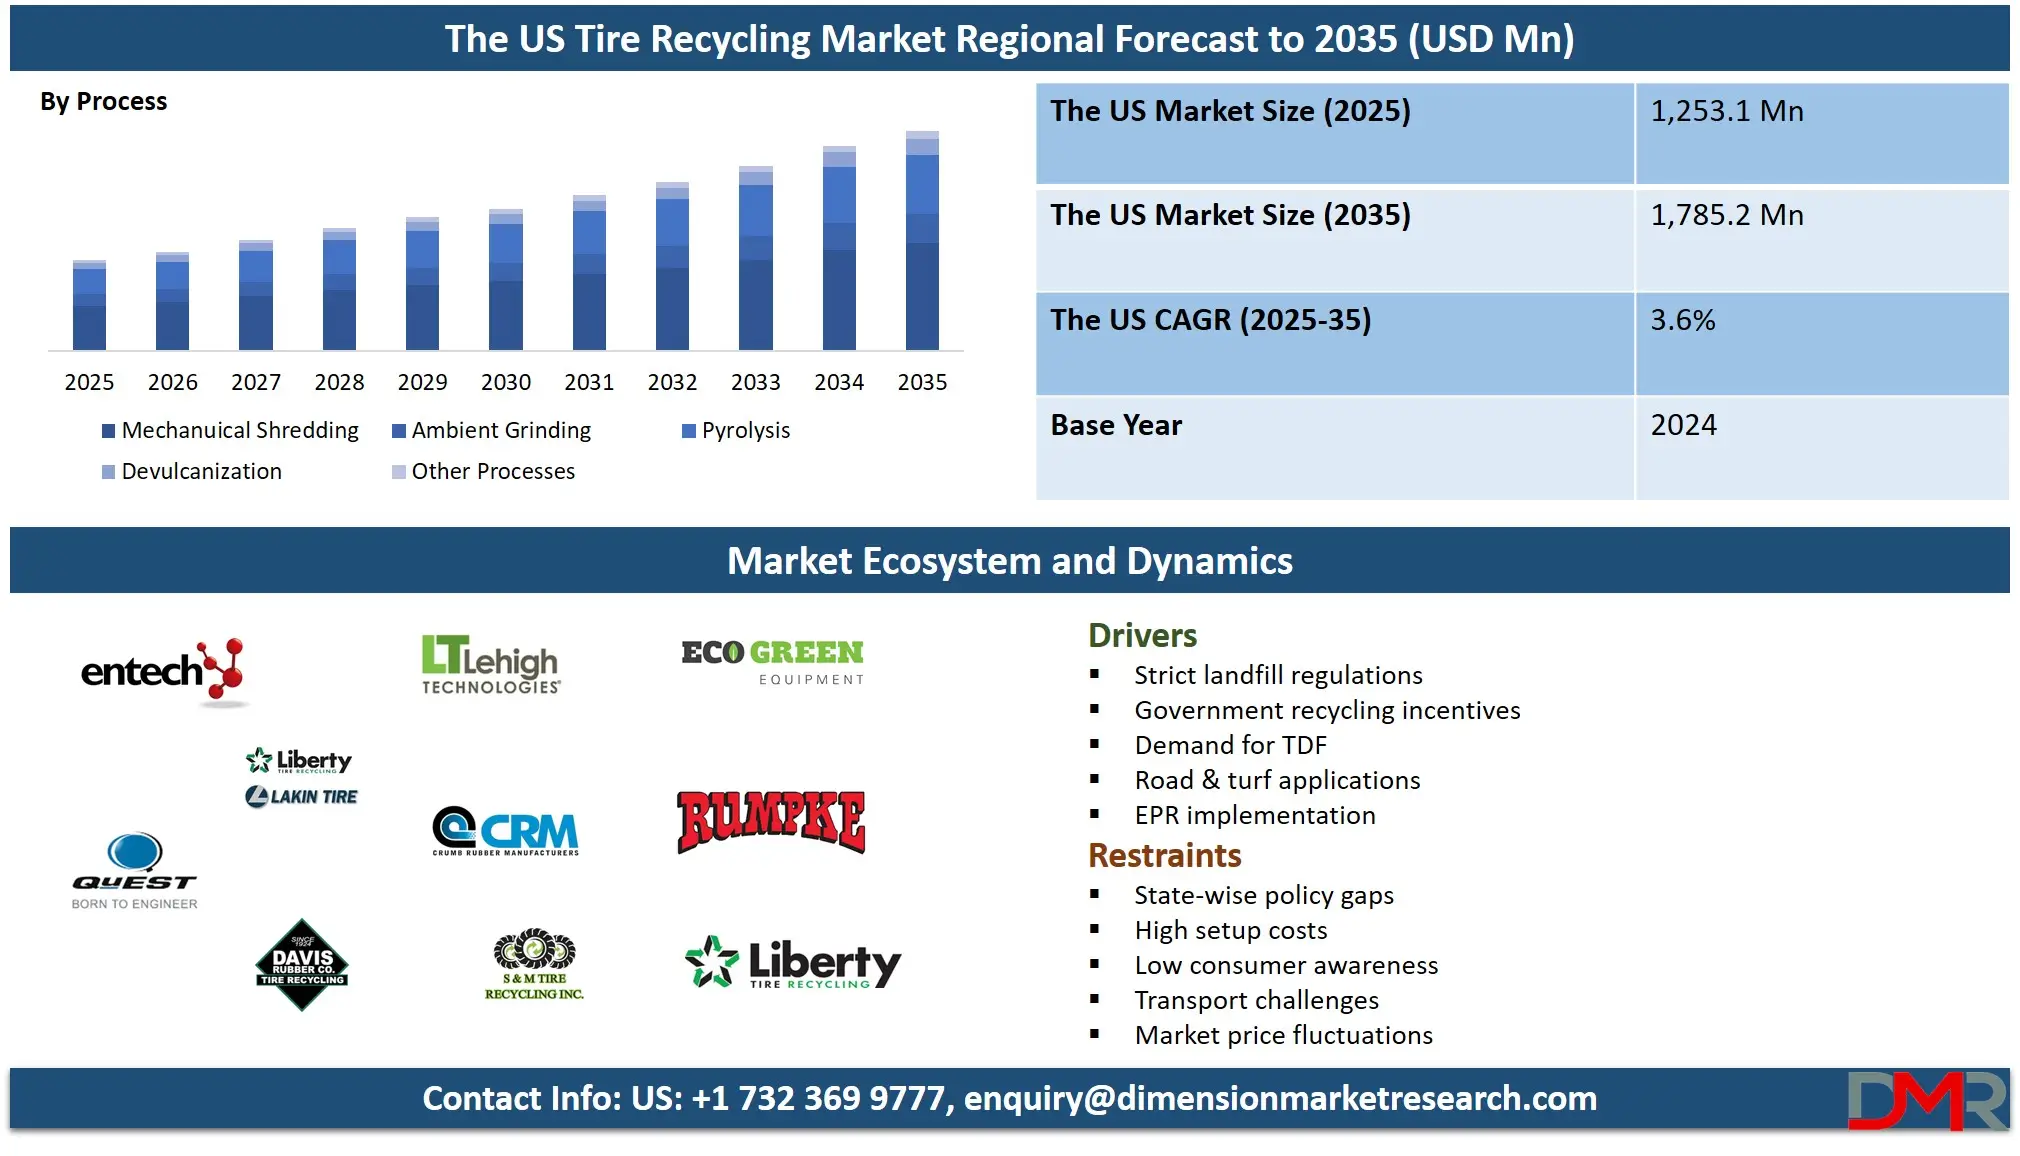Click the 'Base Year' table label
This screenshot has height=1156, width=2020.
click(x=1116, y=425)
